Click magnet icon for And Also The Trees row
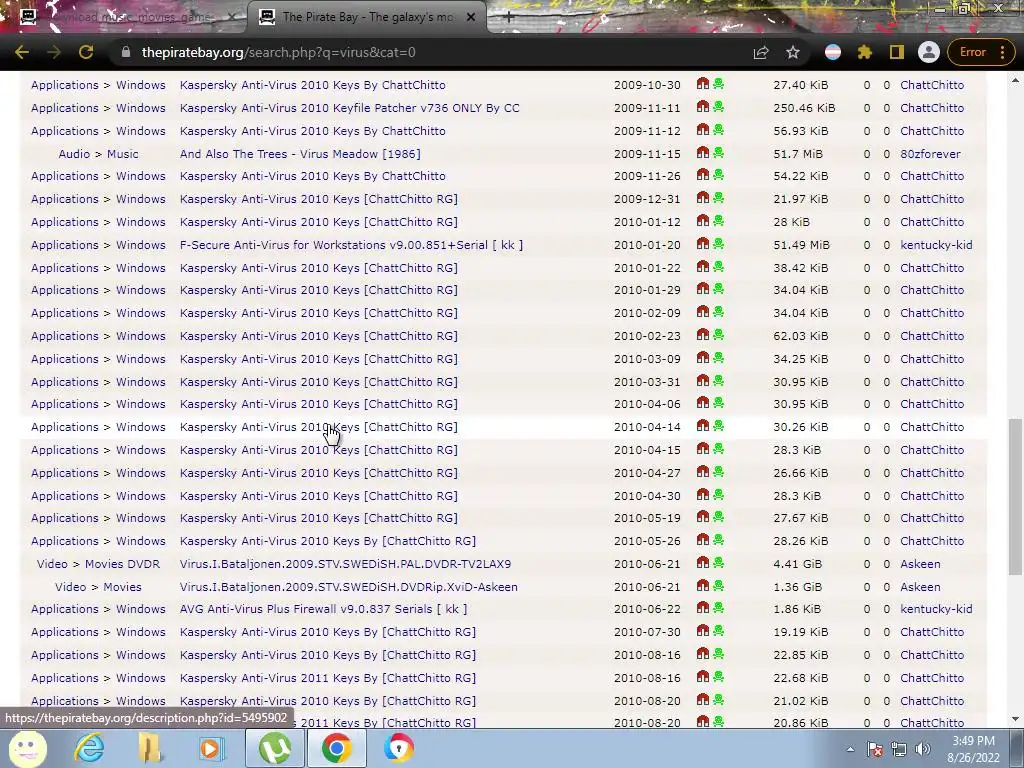This screenshot has width=1024, height=768. [x=703, y=153]
